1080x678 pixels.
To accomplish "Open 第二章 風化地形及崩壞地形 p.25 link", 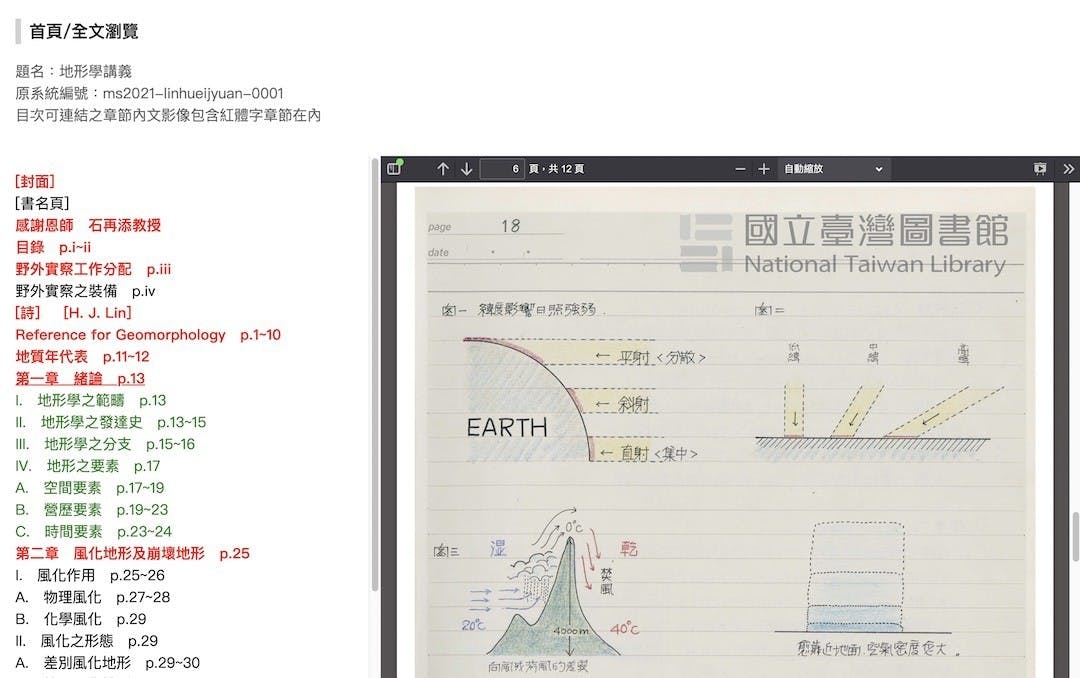I will 132,554.
